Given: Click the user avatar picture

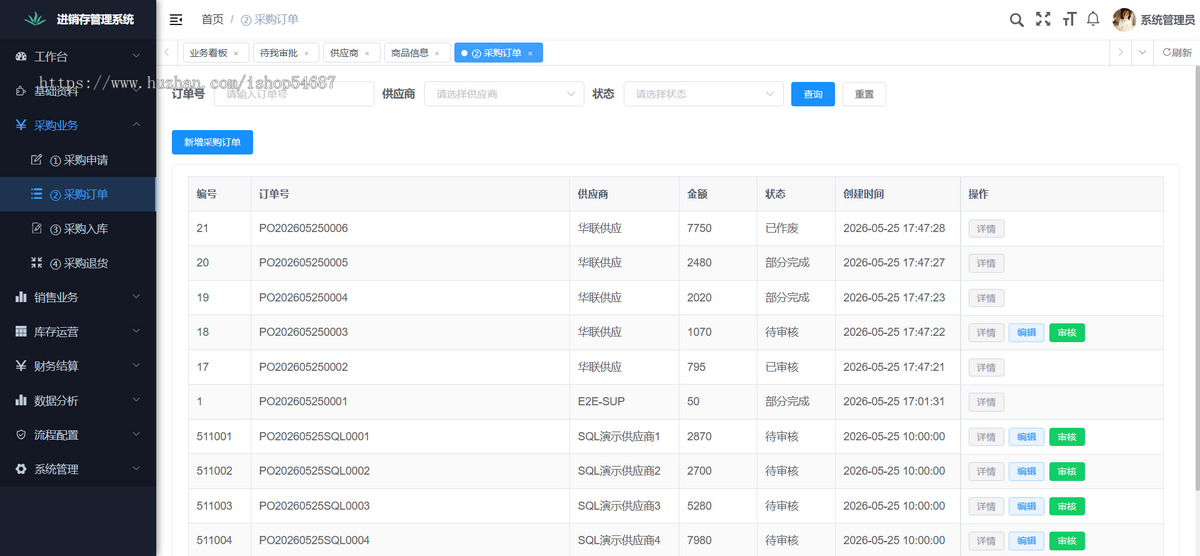Looking at the screenshot, I should click(1124, 19).
